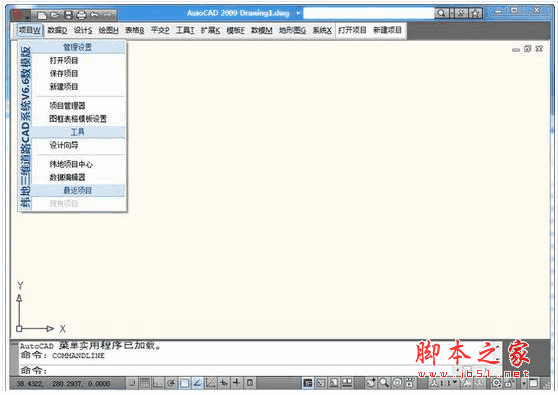Toggle Snap Mode in status bar
This screenshot has width=558, height=395.
click(132, 383)
